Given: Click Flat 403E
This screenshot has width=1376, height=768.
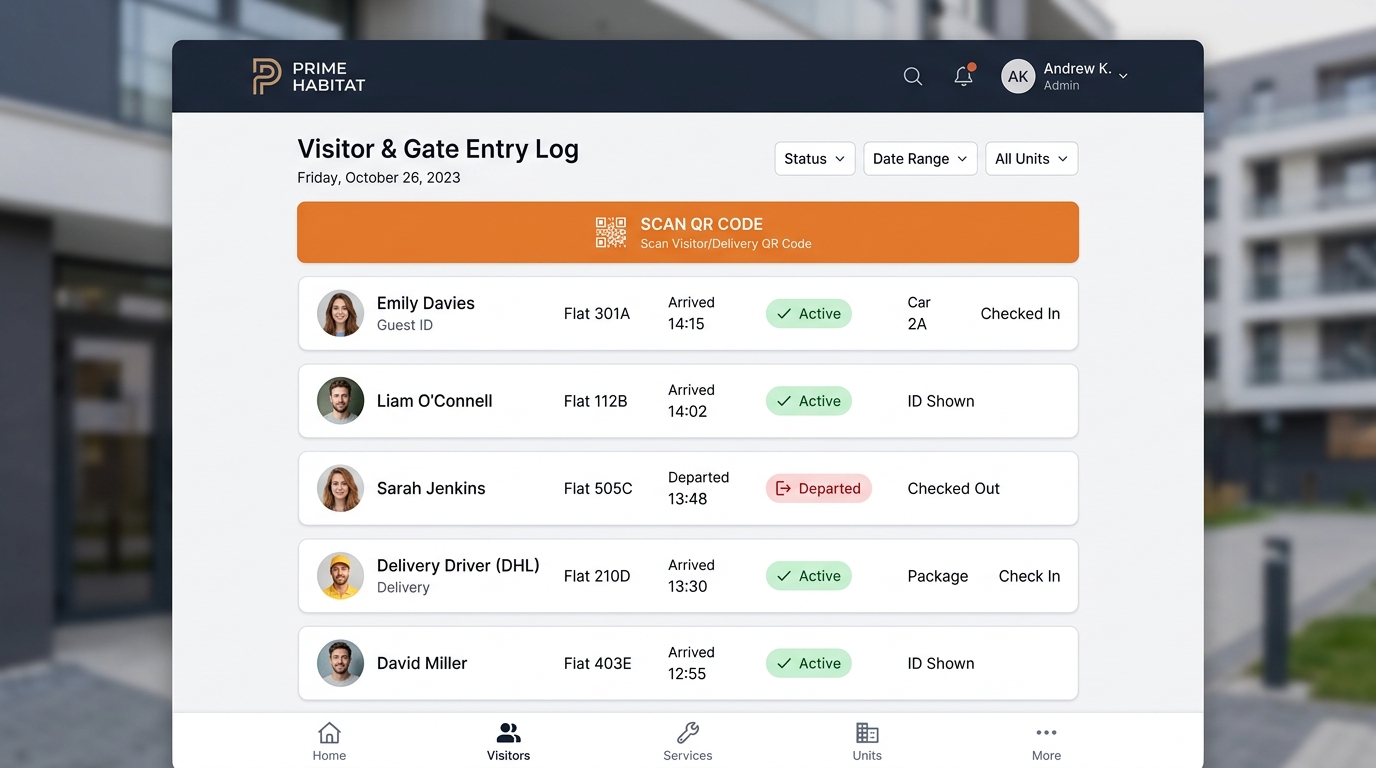Looking at the screenshot, I should (x=597, y=663).
